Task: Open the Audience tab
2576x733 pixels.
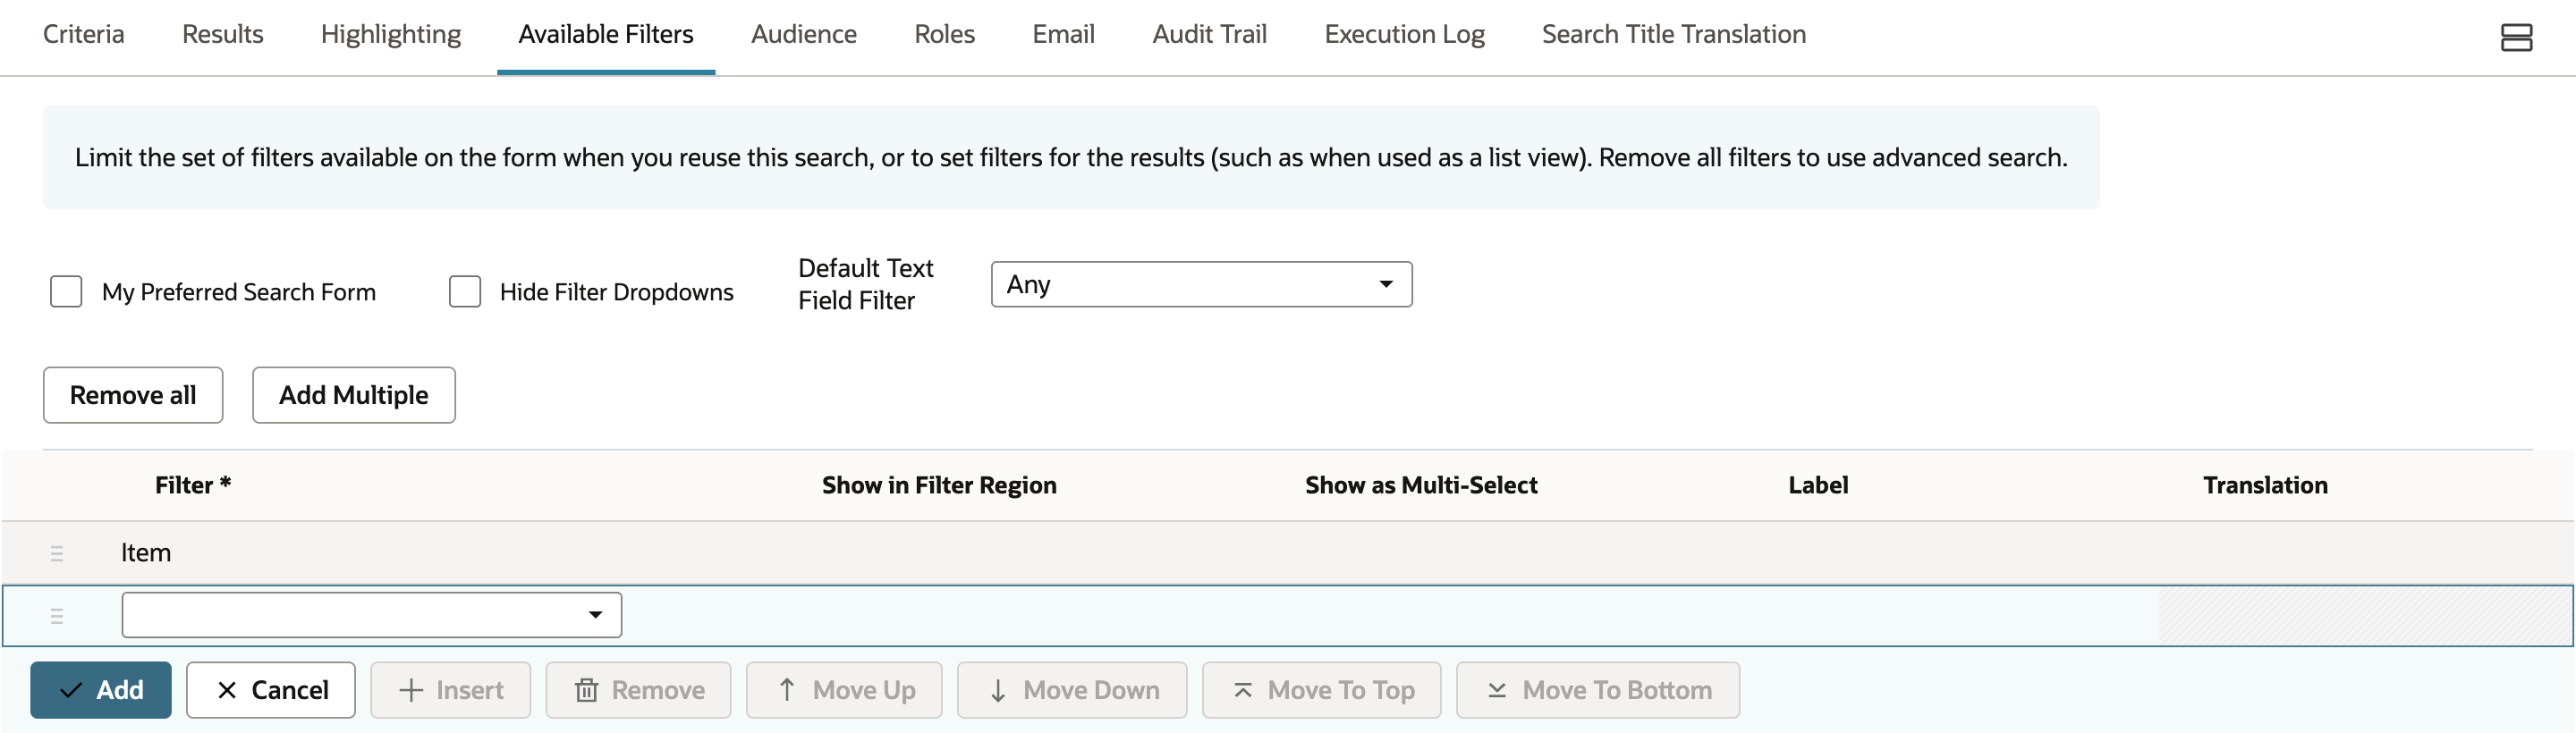Action: [x=804, y=34]
